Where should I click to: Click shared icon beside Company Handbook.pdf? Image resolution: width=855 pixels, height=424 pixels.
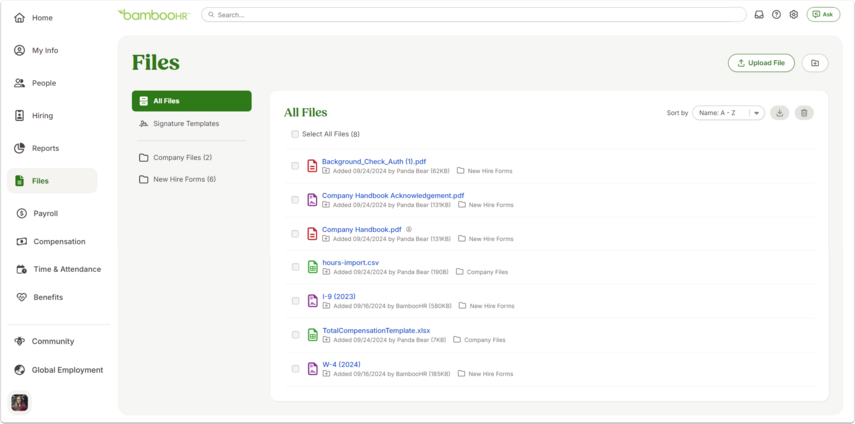pyautogui.click(x=409, y=229)
